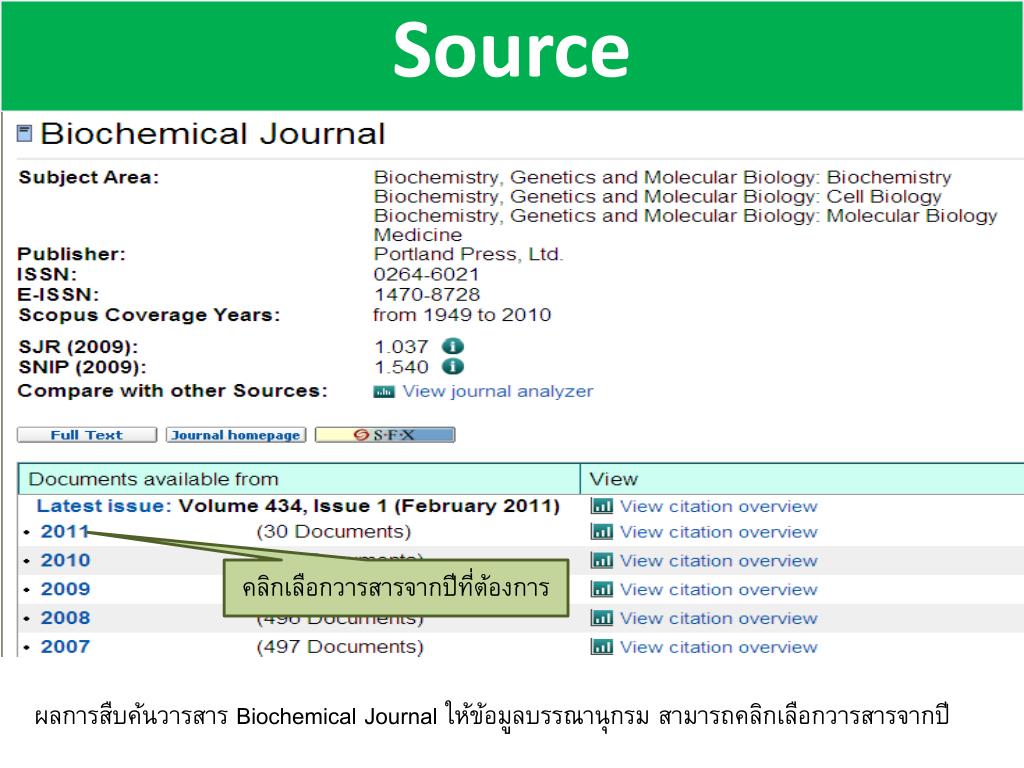Click E-ISSN value 1470-8728
Viewport: 1024px width, 768px height.
pos(426,295)
